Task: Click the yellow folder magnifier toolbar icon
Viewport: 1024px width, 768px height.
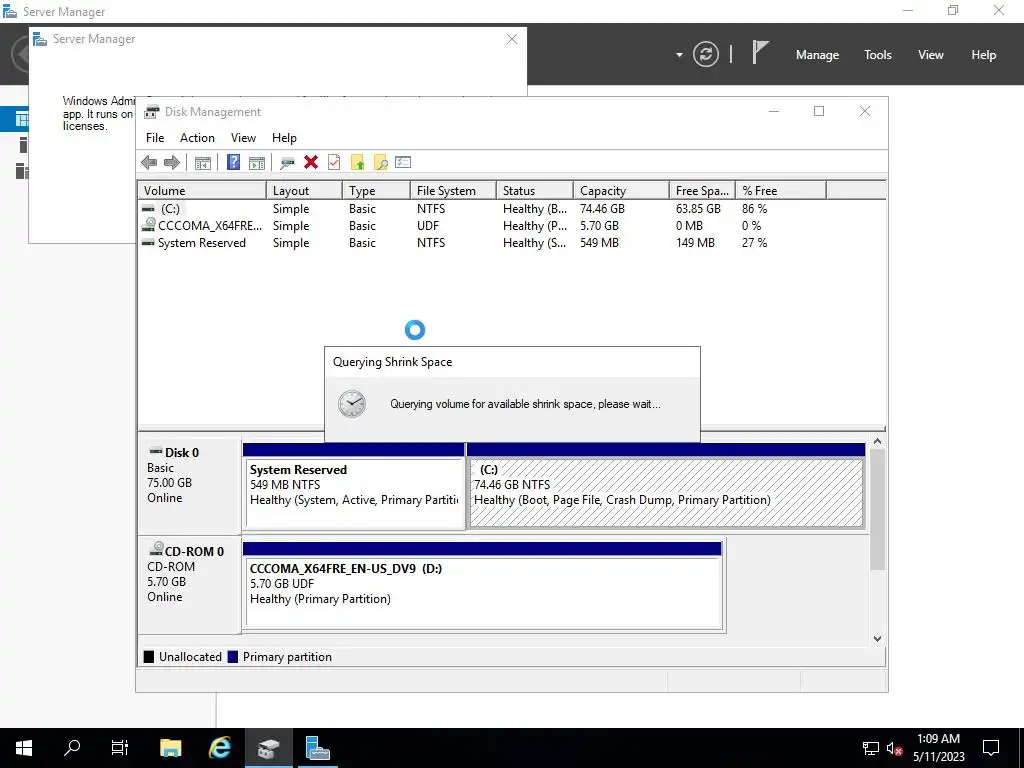Action: tap(380, 163)
